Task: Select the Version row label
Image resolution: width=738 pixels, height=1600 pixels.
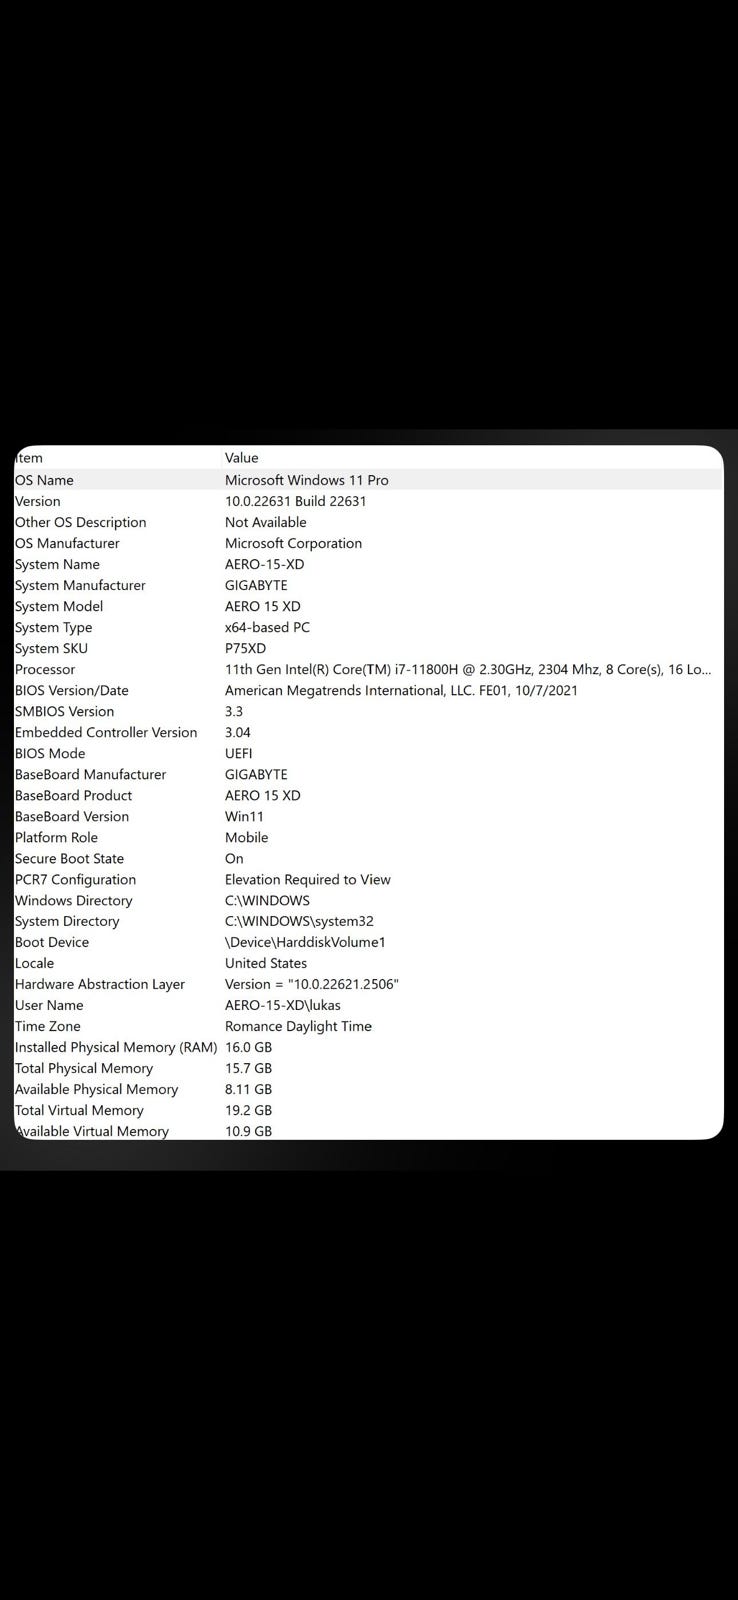Action: (37, 501)
